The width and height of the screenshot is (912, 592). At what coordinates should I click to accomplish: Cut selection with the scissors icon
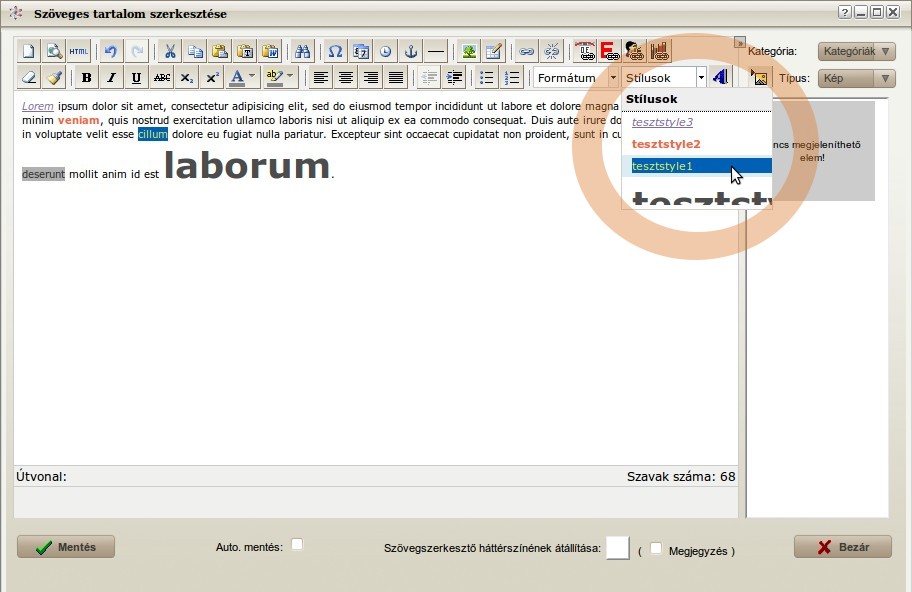click(x=170, y=51)
